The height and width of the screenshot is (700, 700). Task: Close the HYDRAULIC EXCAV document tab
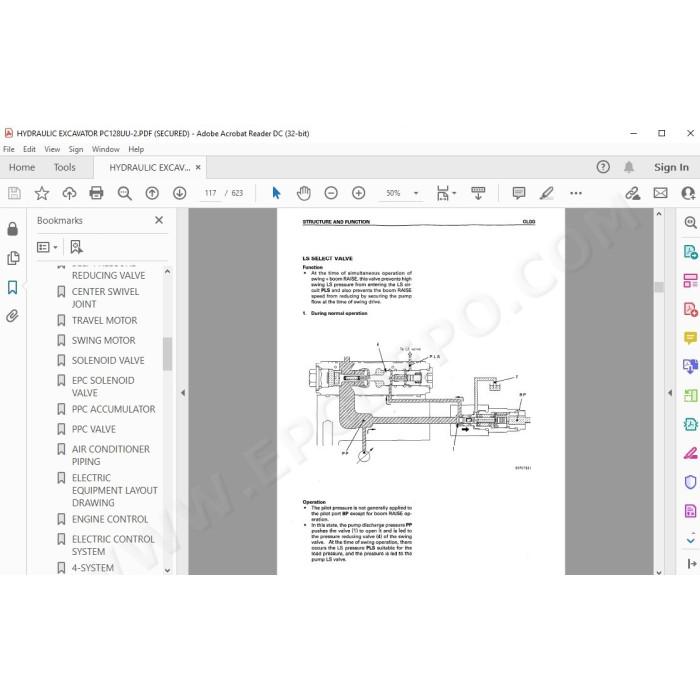pyautogui.click(x=198, y=167)
